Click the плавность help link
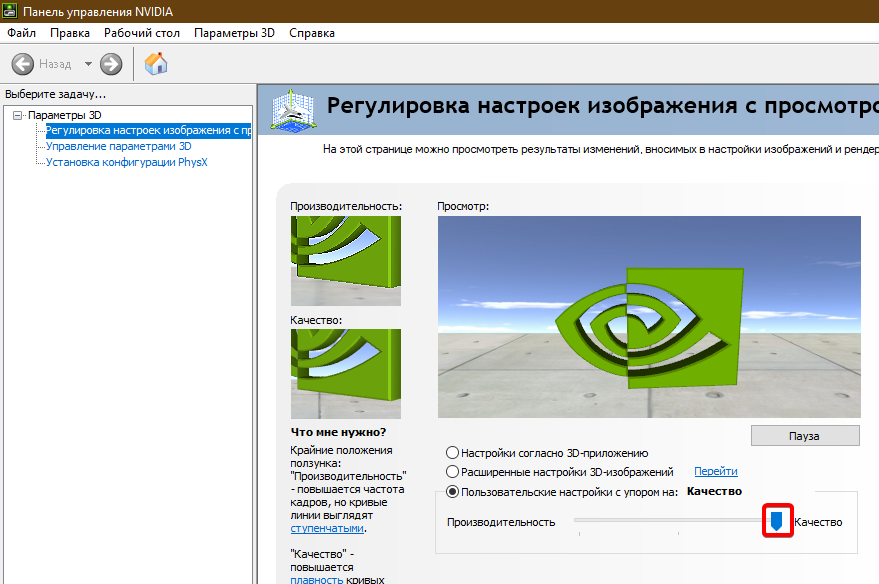This screenshot has width=879, height=584. 317,580
